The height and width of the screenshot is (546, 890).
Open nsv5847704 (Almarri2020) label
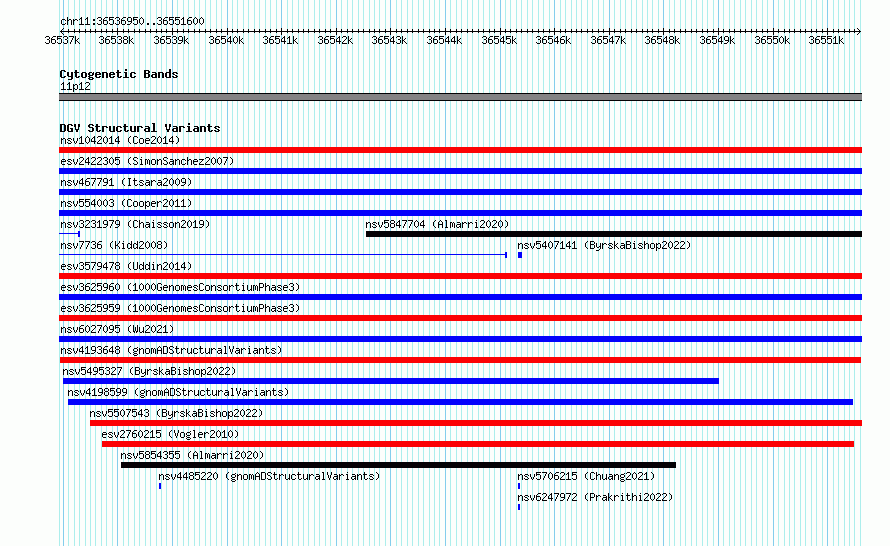click(437, 224)
